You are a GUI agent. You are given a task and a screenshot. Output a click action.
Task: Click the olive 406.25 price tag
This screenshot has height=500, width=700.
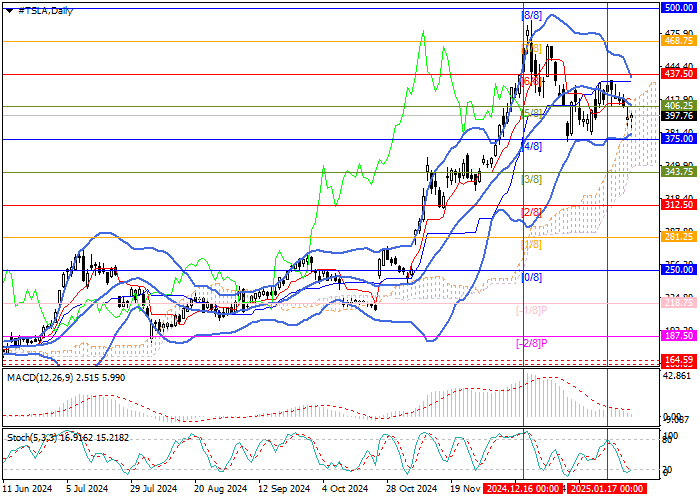[679, 105]
